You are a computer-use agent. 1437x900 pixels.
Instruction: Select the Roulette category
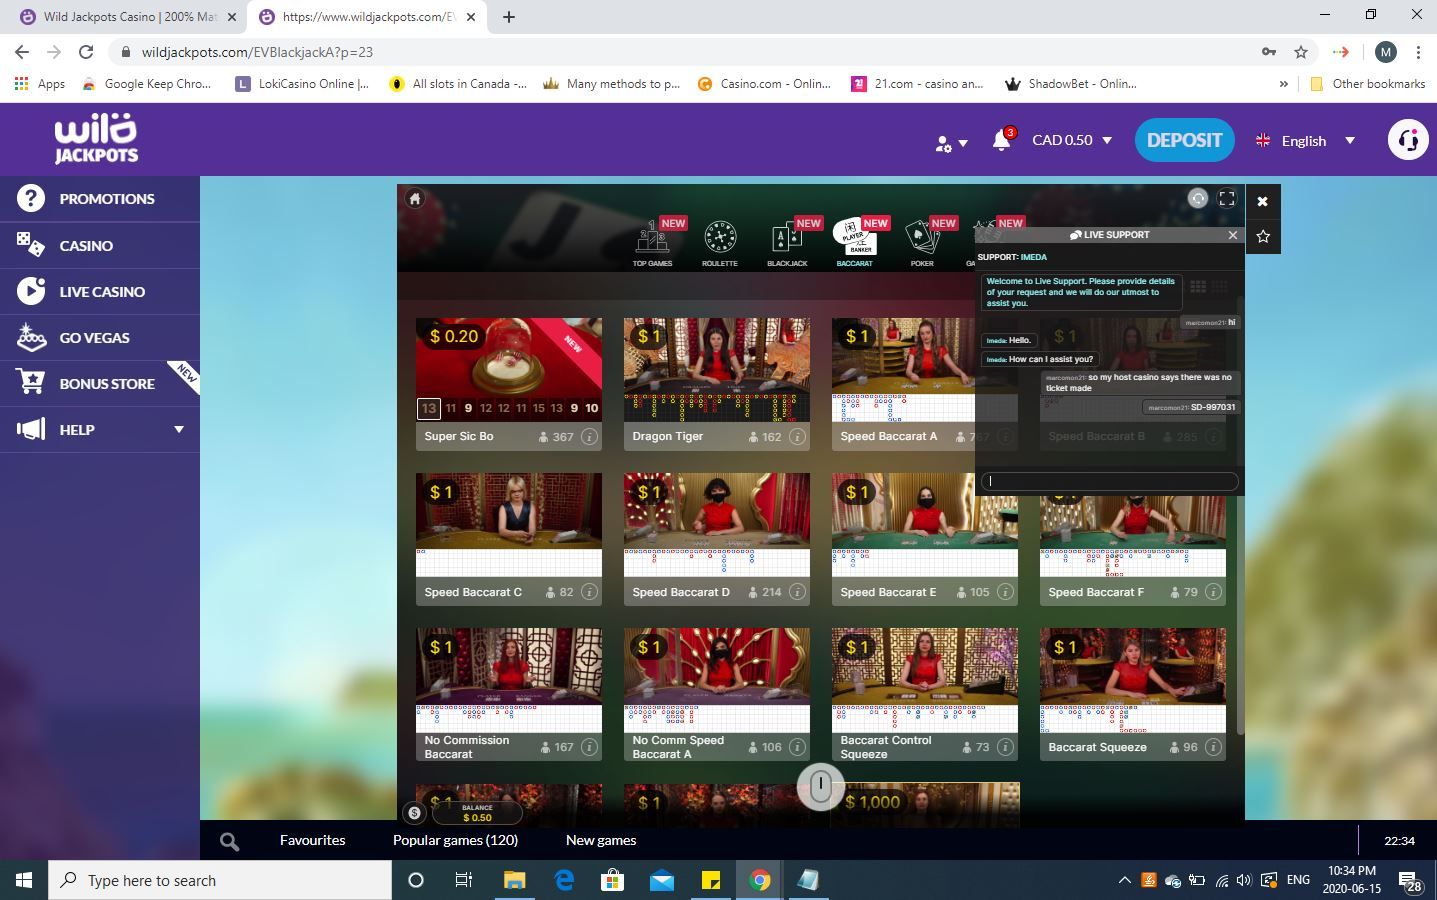pos(719,244)
